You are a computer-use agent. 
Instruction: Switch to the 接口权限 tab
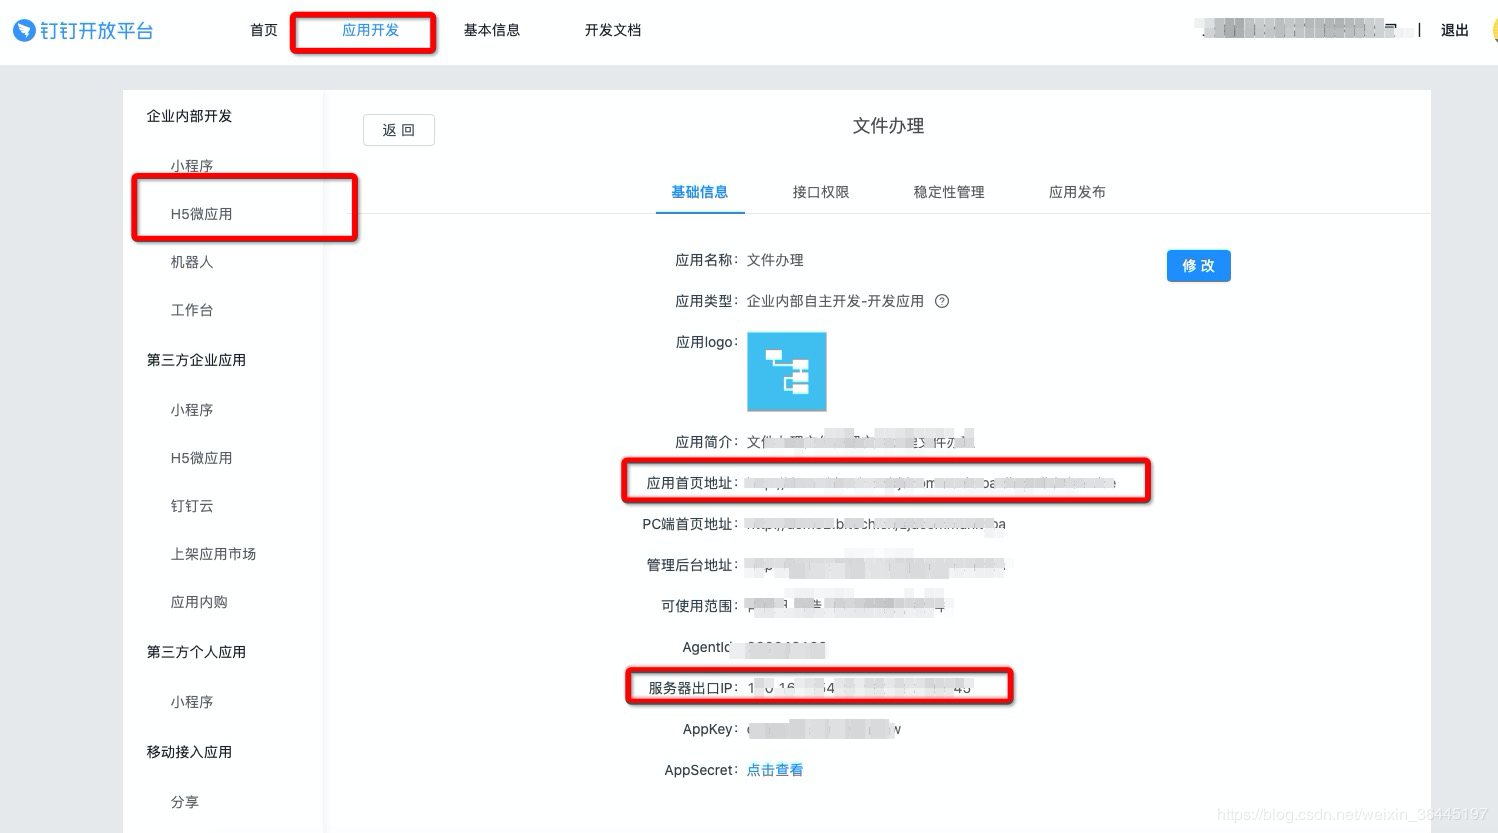point(821,192)
